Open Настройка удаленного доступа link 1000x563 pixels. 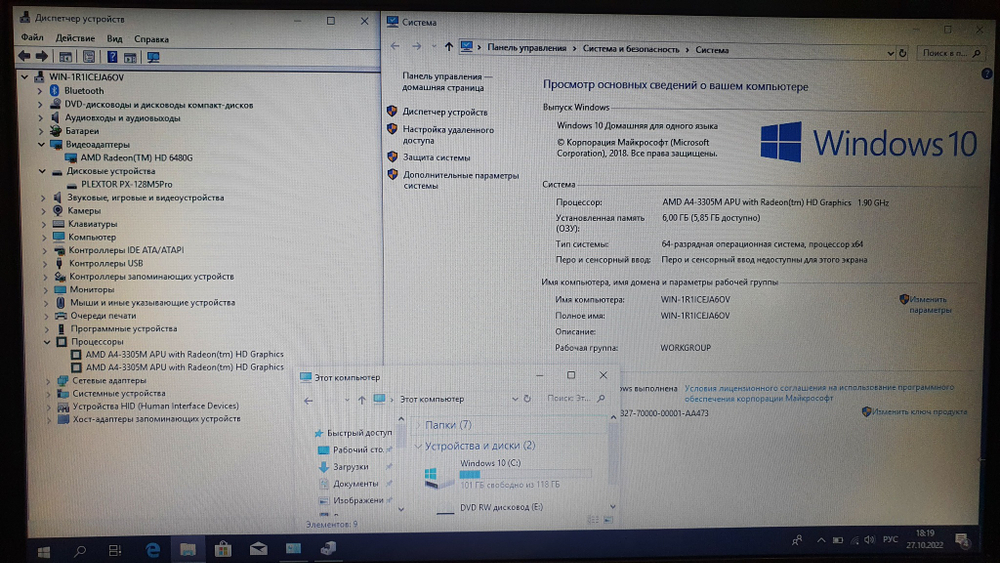tap(448, 135)
